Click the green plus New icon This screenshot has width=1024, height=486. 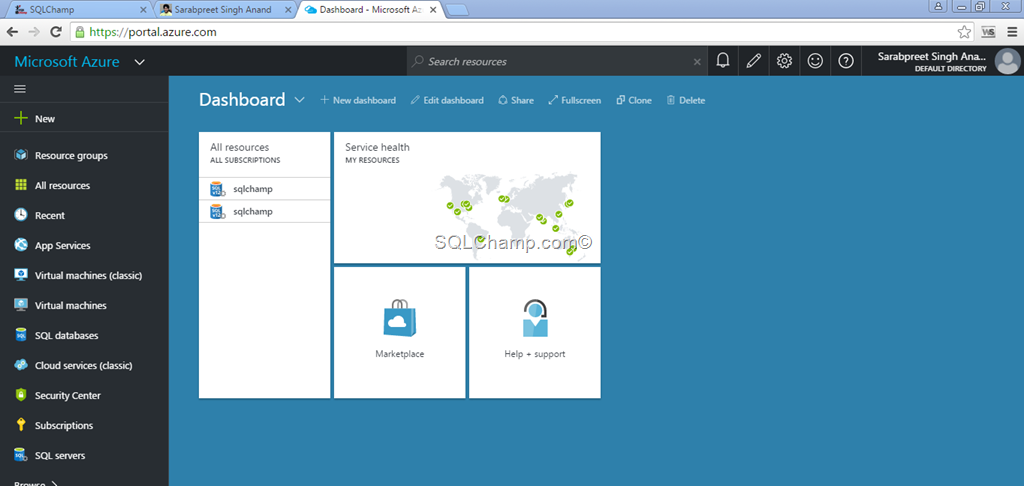tap(21, 118)
